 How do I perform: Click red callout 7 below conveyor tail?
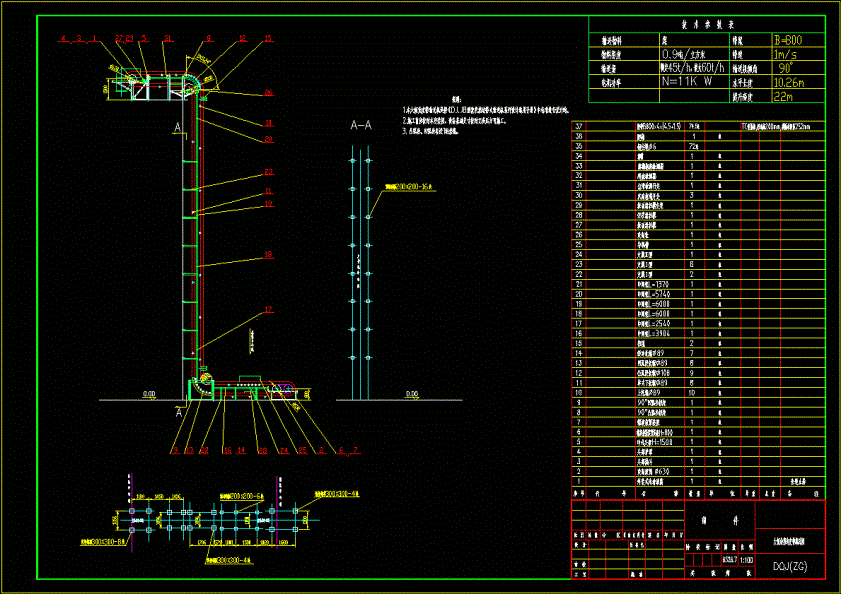pos(355,450)
